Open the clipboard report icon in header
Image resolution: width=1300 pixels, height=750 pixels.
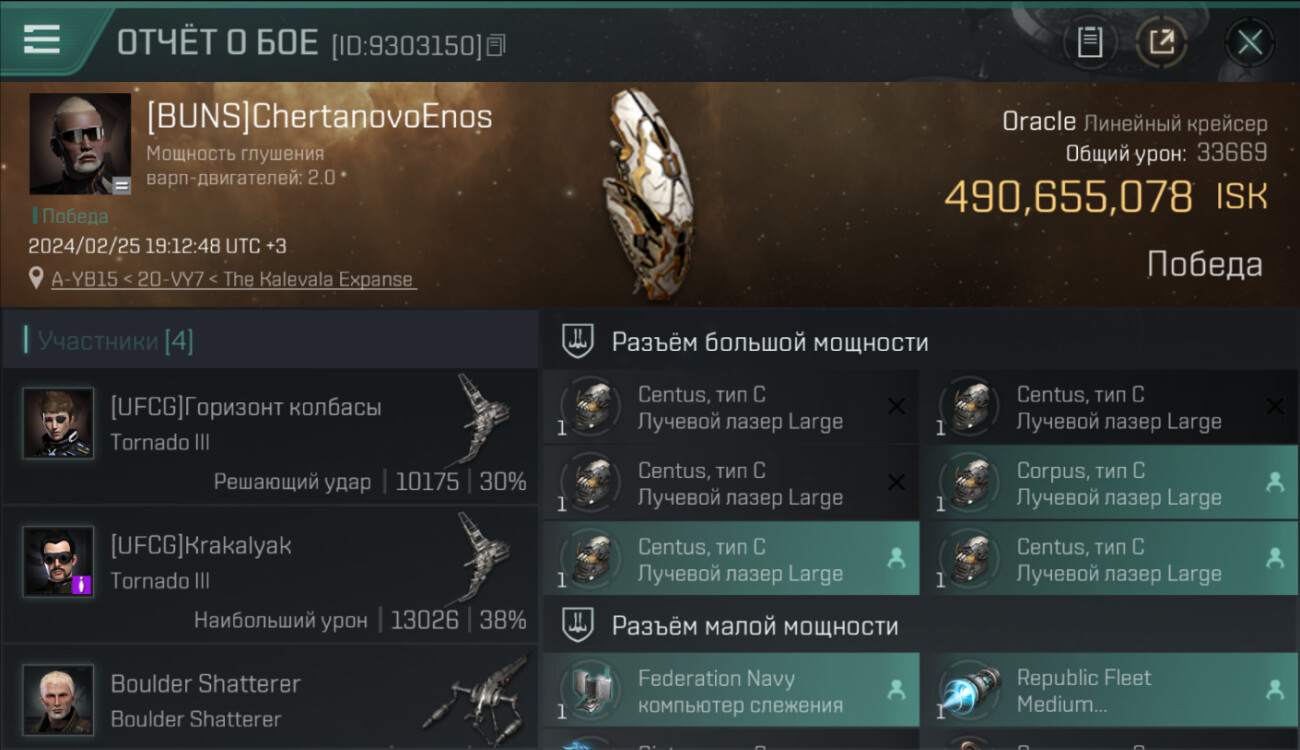1090,42
